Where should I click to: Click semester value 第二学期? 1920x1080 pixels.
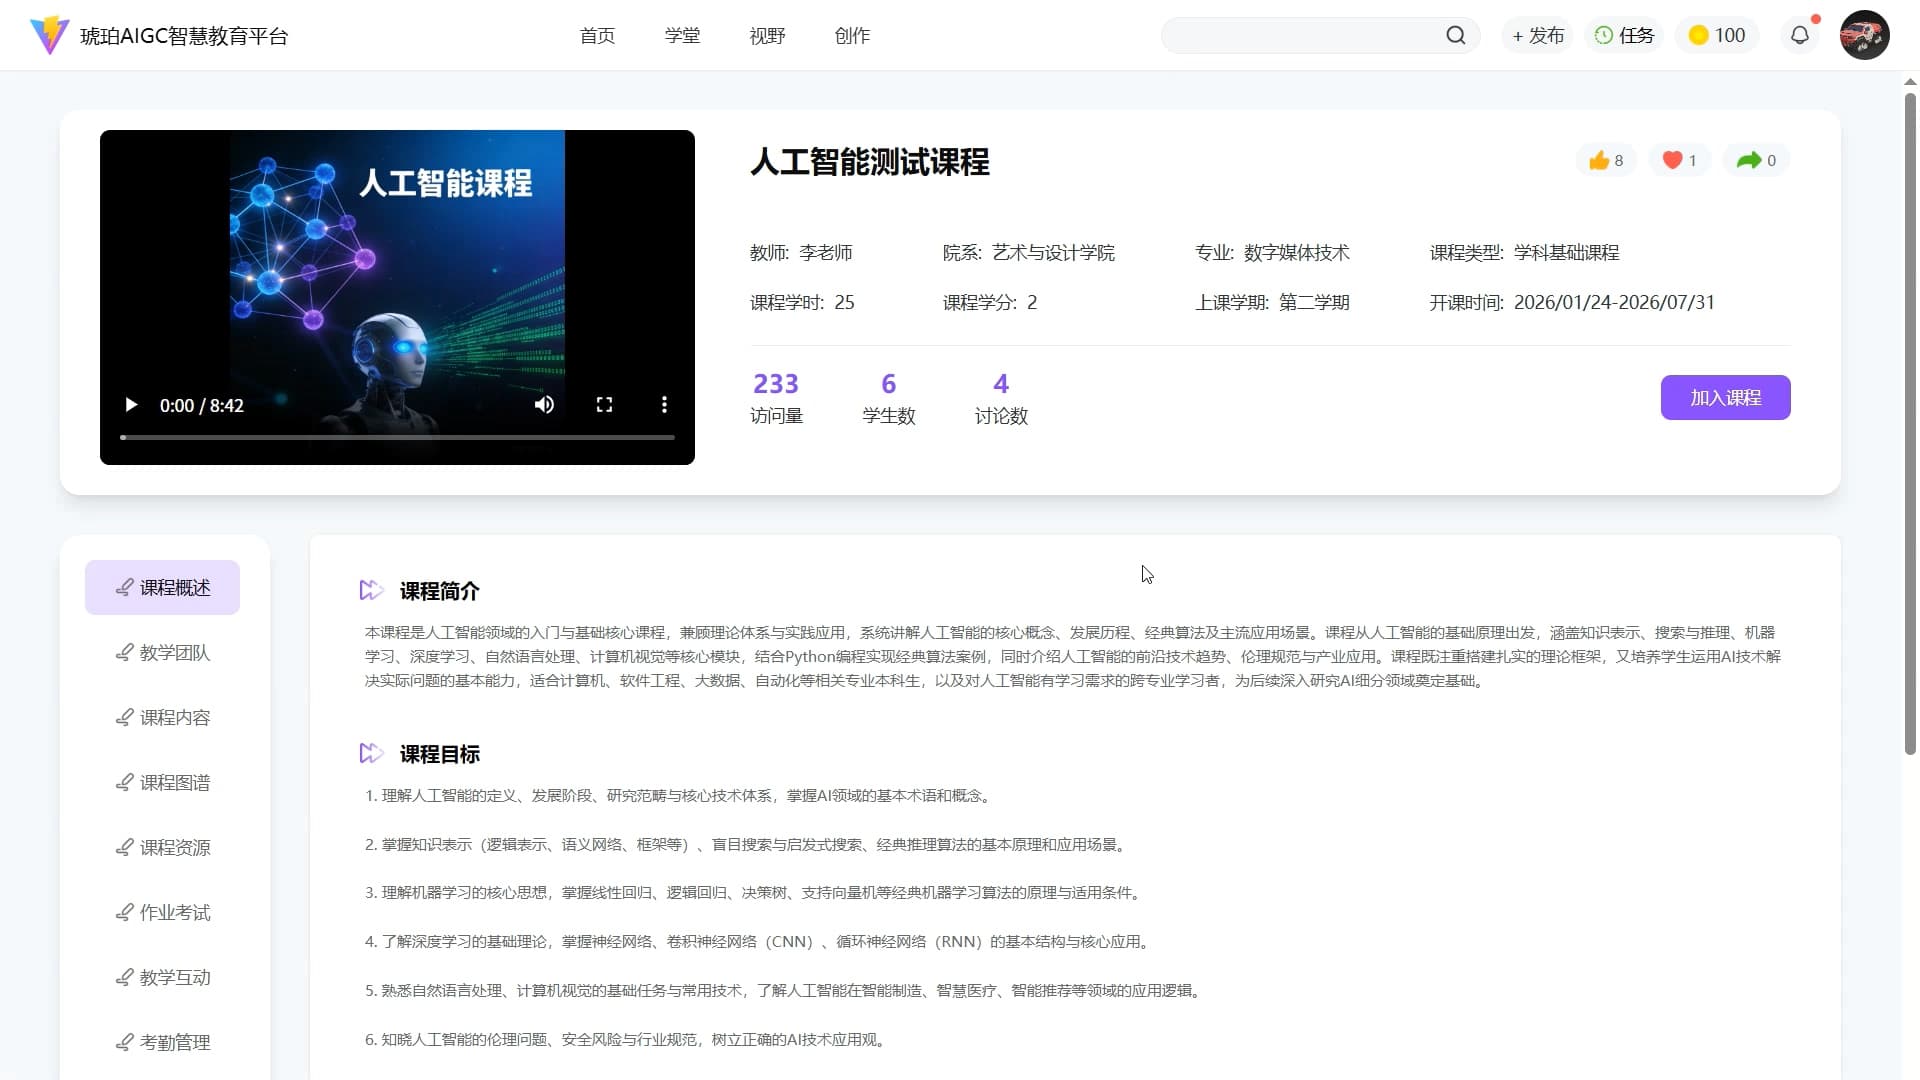point(1314,303)
